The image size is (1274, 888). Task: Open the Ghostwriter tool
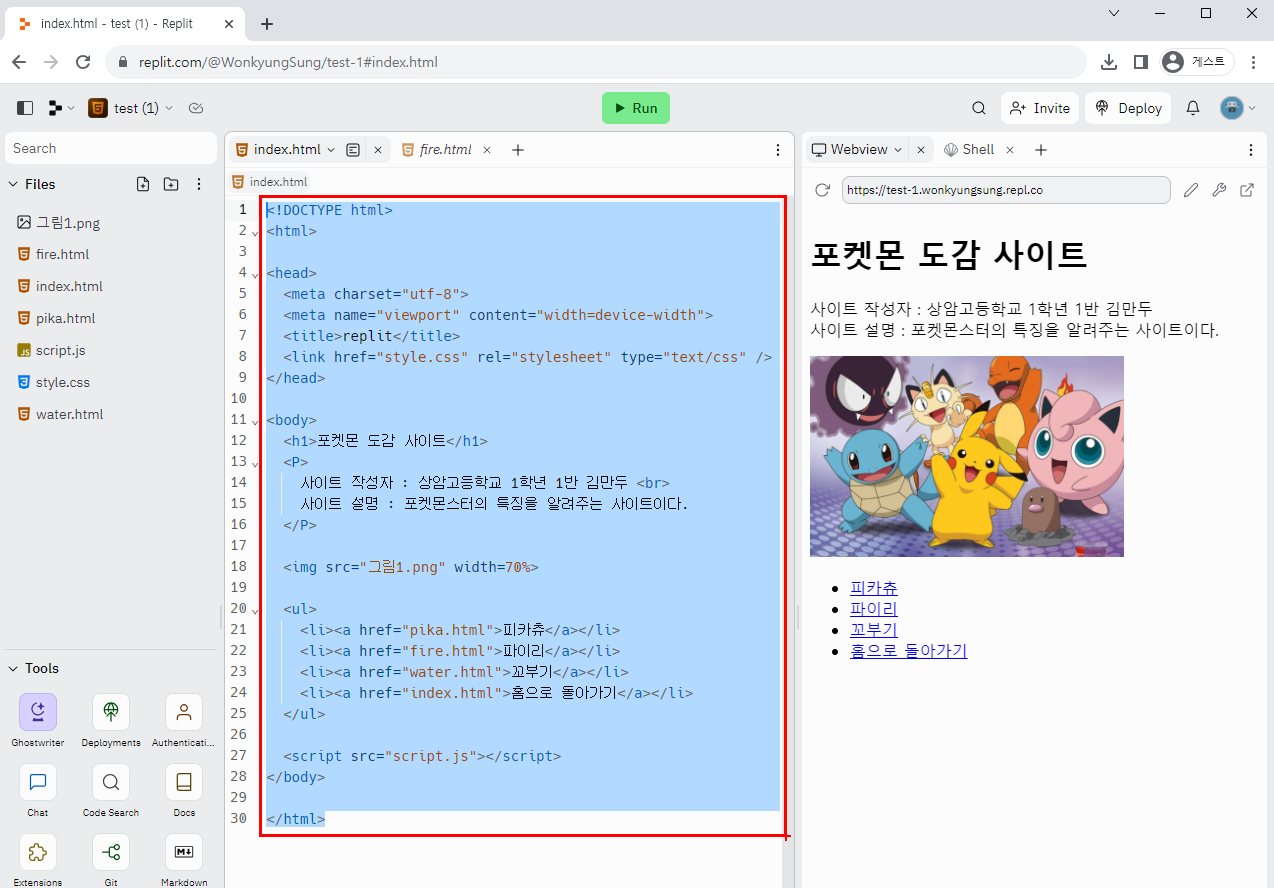point(38,720)
